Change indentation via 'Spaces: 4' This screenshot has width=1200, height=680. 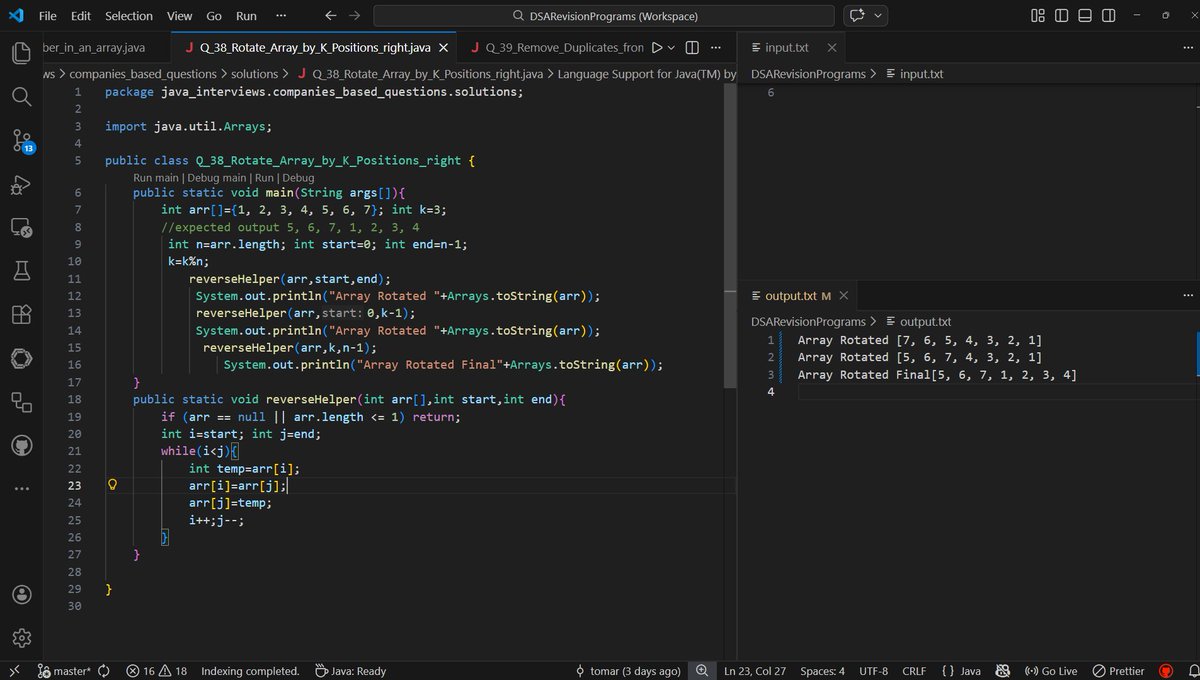click(x=822, y=671)
